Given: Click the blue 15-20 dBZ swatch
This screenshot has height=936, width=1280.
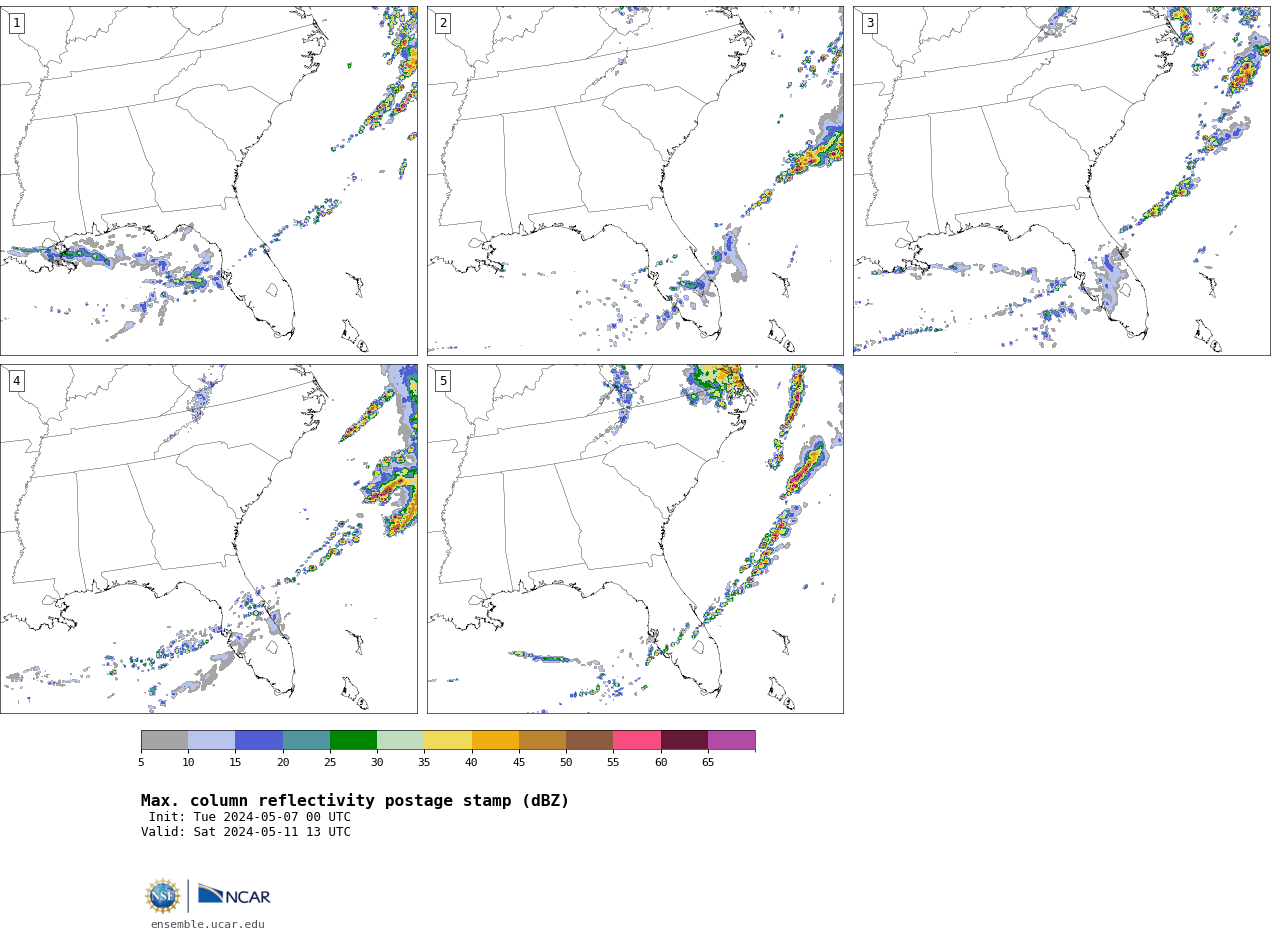Looking at the screenshot, I should 259,740.
